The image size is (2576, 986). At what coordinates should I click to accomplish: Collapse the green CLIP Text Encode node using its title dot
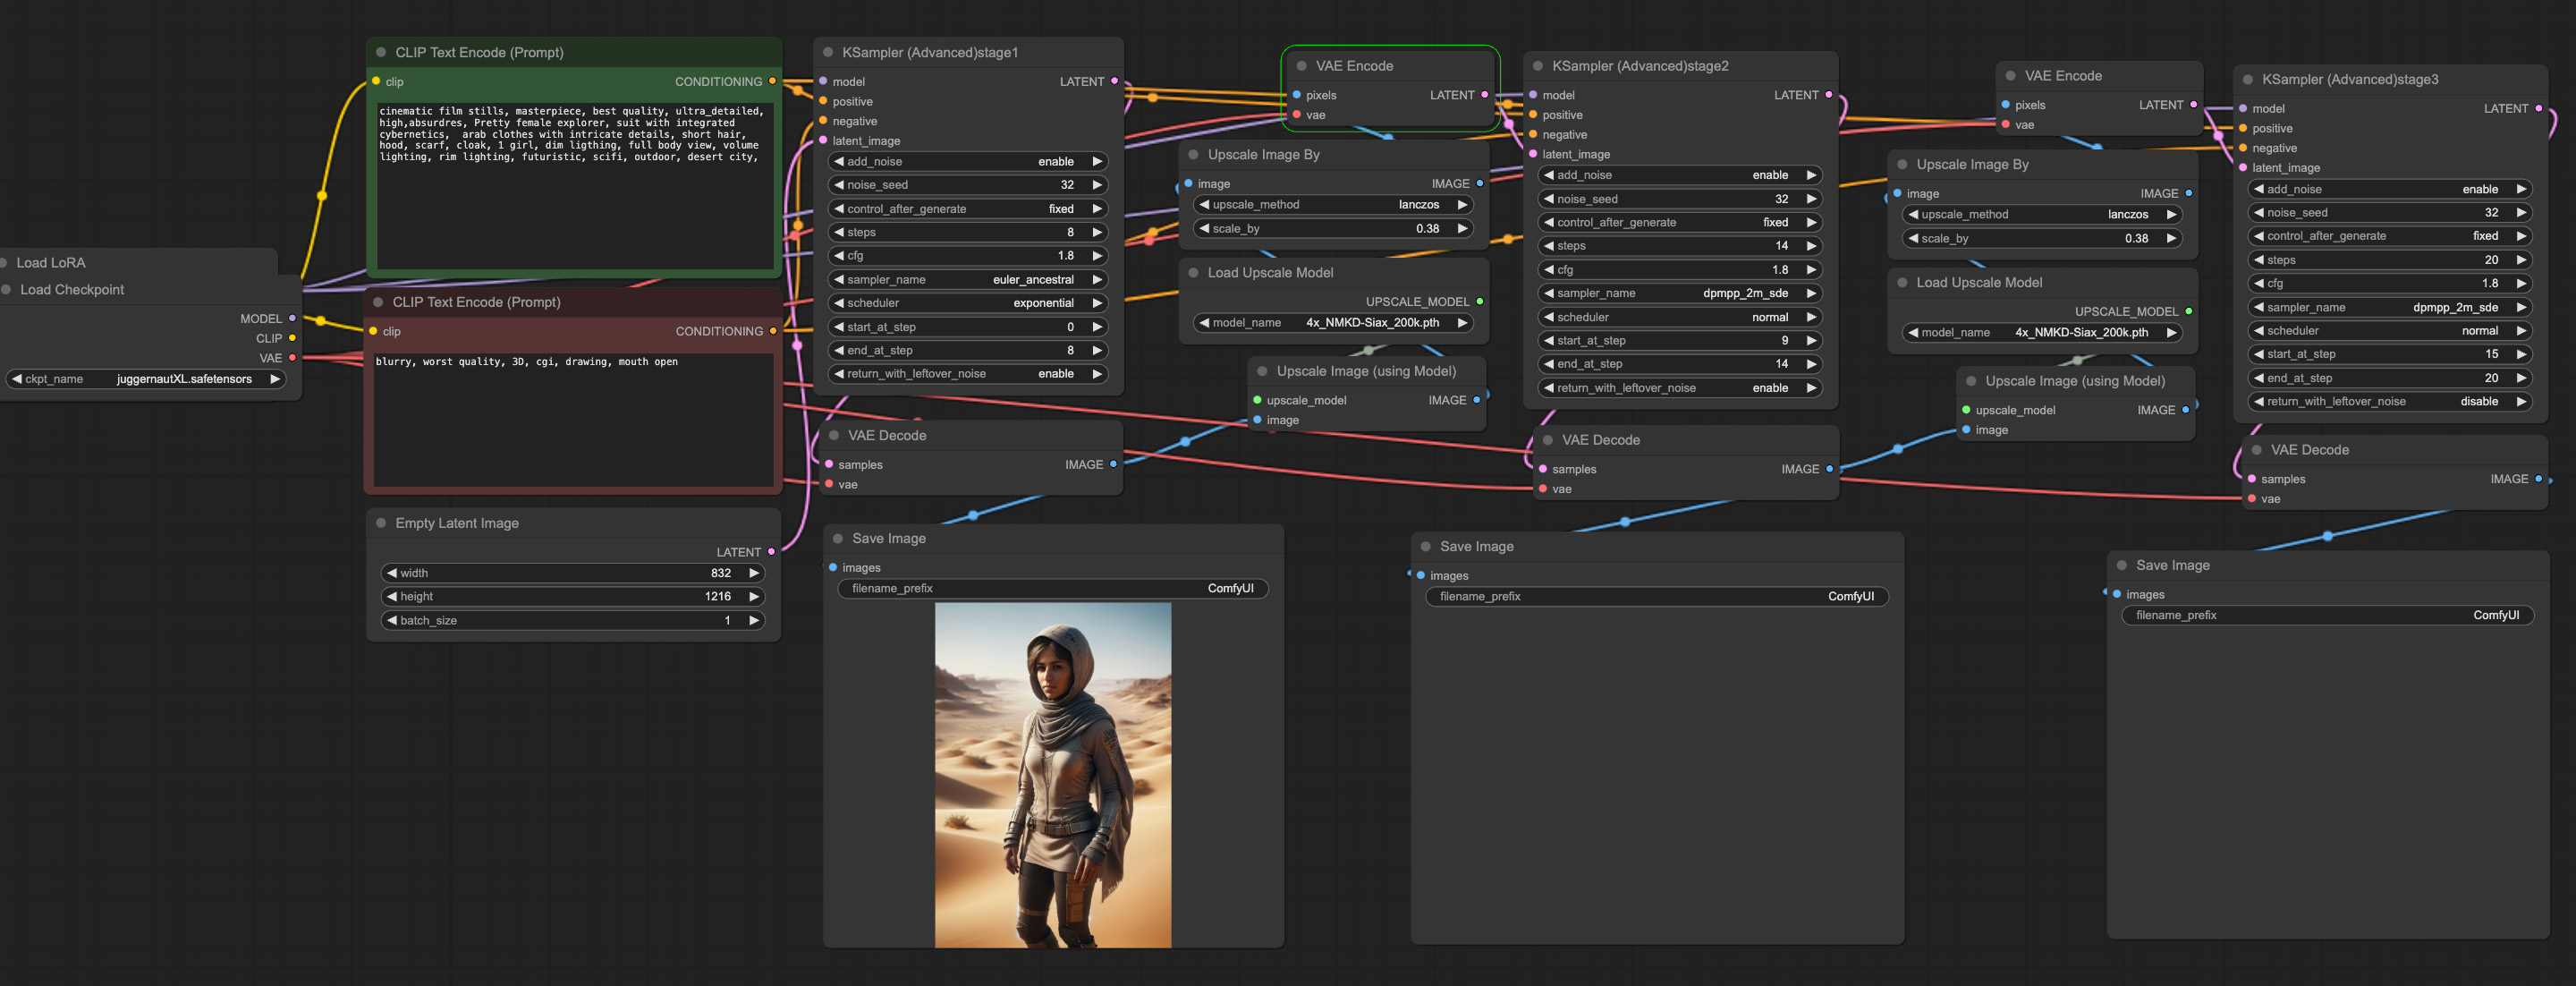381,52
